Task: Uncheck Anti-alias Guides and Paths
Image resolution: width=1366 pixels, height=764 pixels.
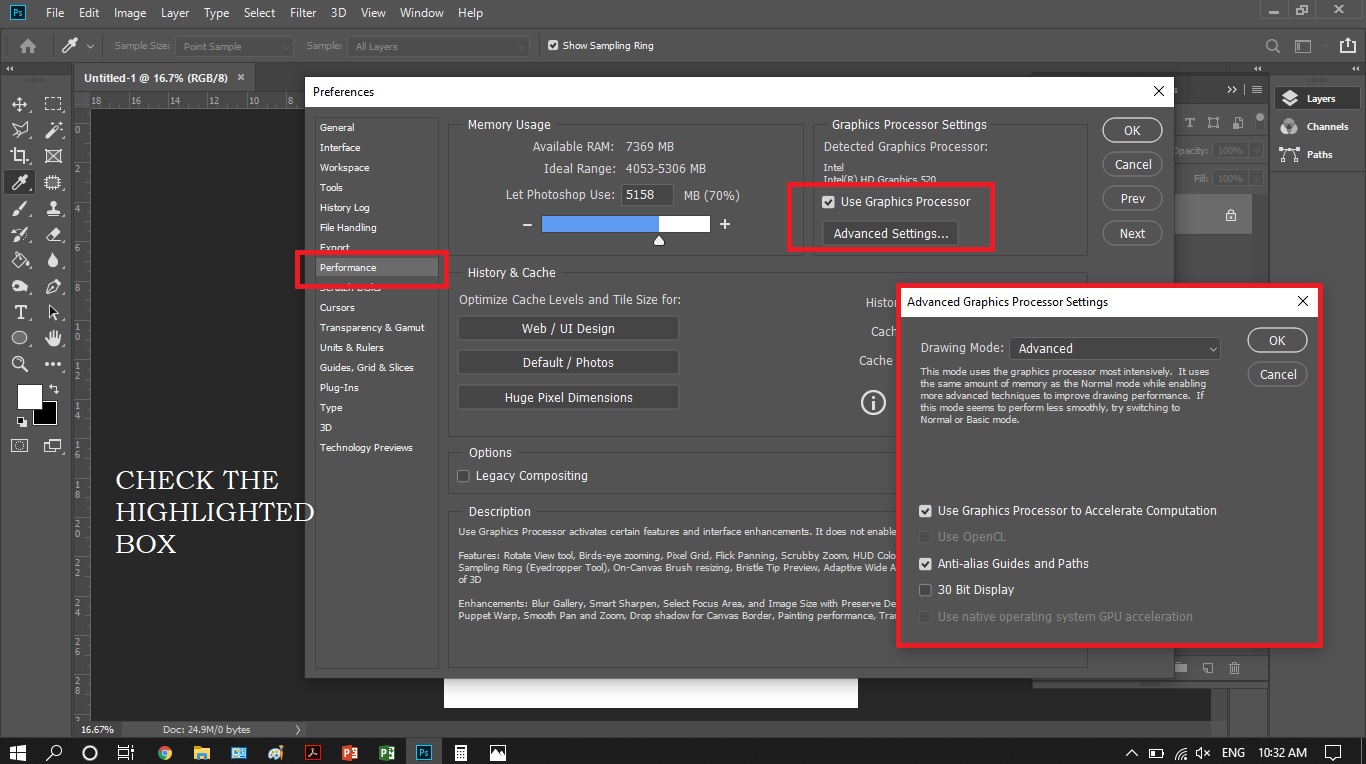Action: [x=925, y=564]
